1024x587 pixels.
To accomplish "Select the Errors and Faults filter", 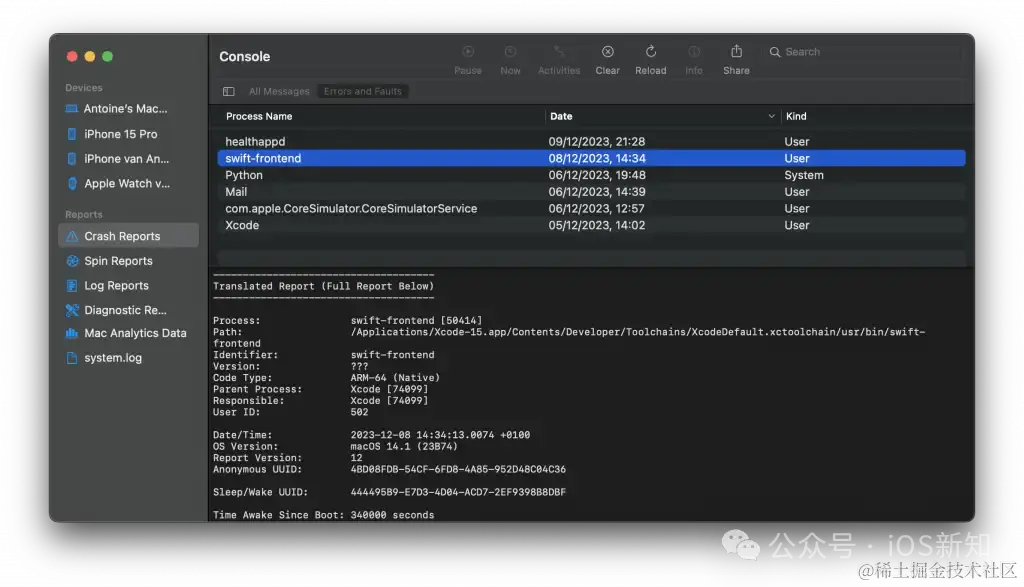I will [362, 91].
